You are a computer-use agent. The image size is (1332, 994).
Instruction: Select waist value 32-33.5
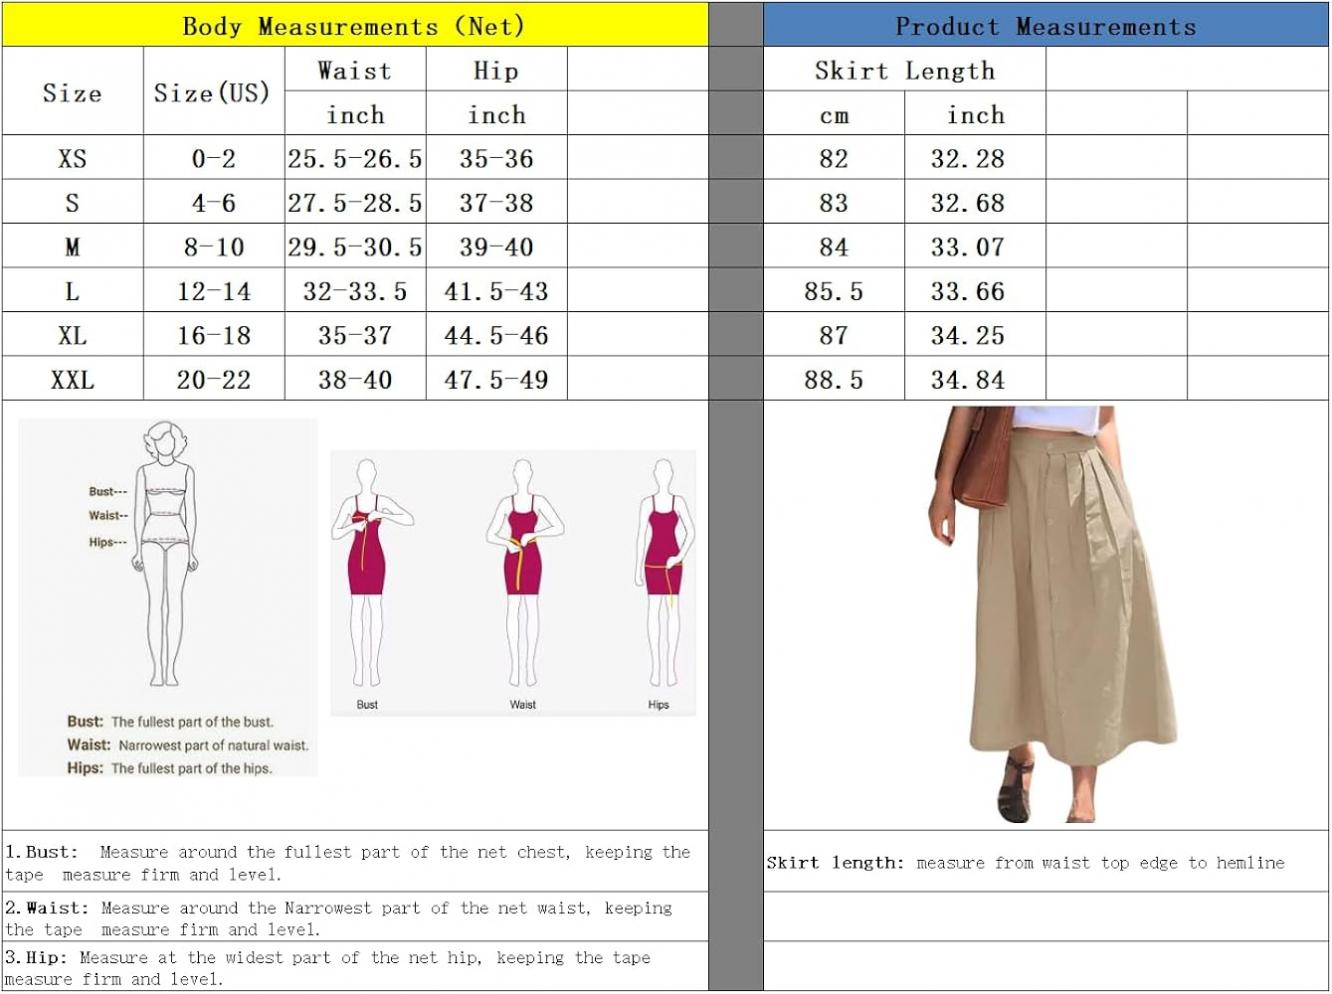click(x=355, y=291)
